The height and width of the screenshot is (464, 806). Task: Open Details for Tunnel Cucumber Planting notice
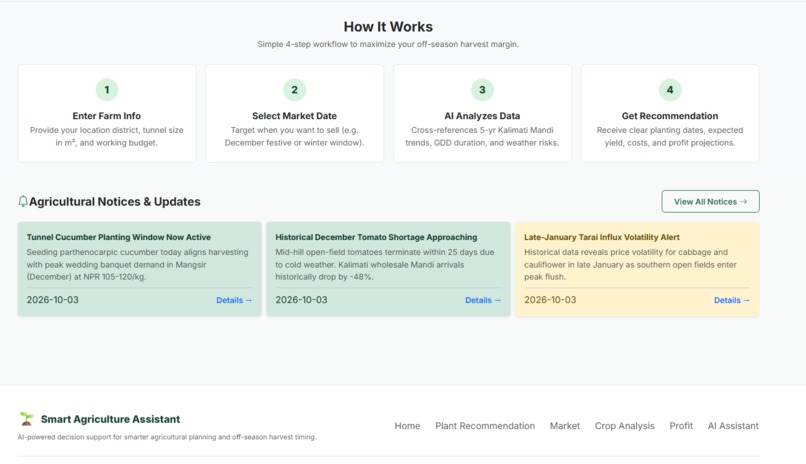pos(234,300)
